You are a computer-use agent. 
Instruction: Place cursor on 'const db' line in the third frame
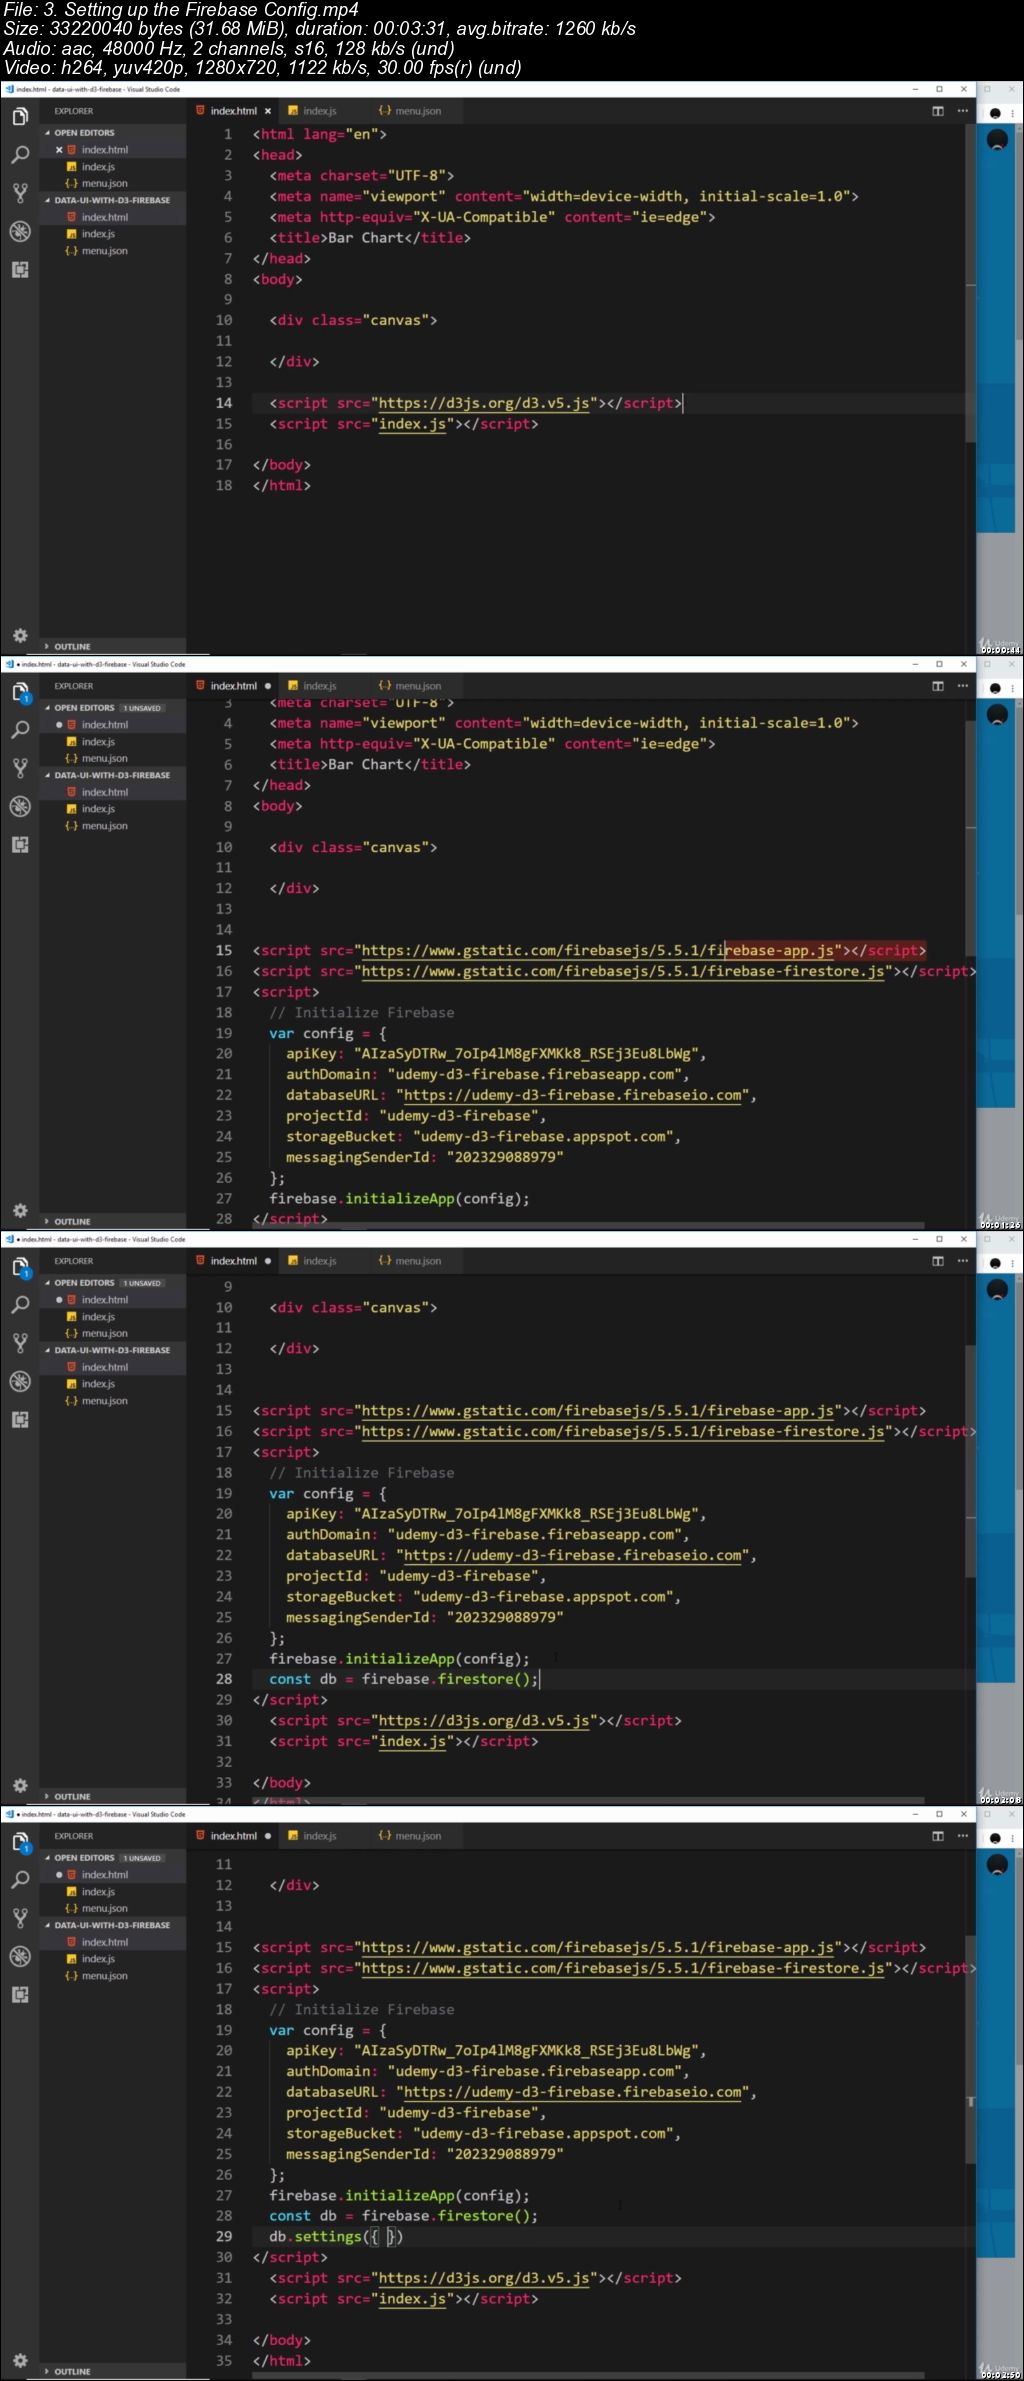(404, 1679)
